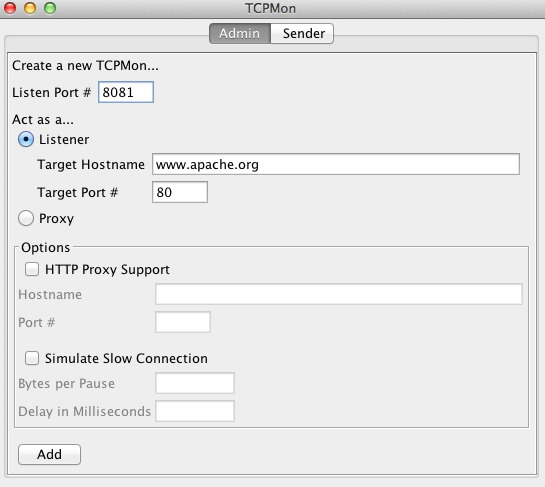Click the 'Bytes per Pause' label

(66, 383)
